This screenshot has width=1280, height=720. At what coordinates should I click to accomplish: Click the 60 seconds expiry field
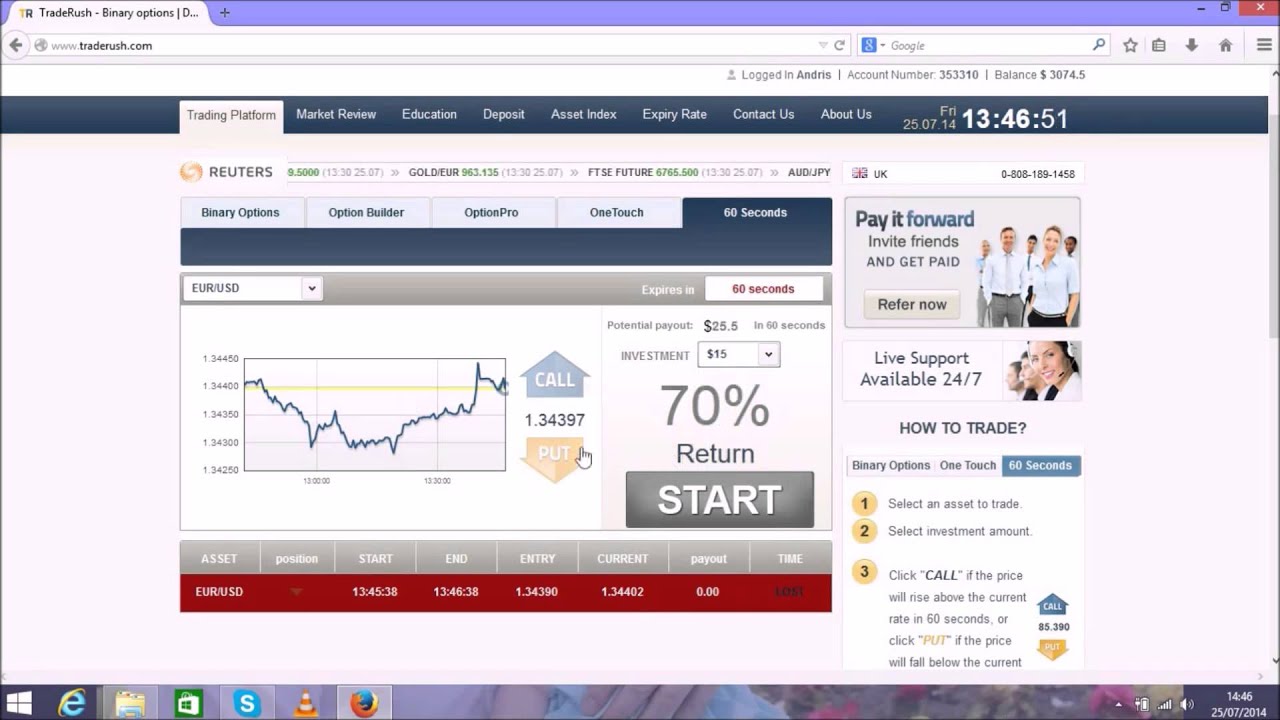pos(764,289)
